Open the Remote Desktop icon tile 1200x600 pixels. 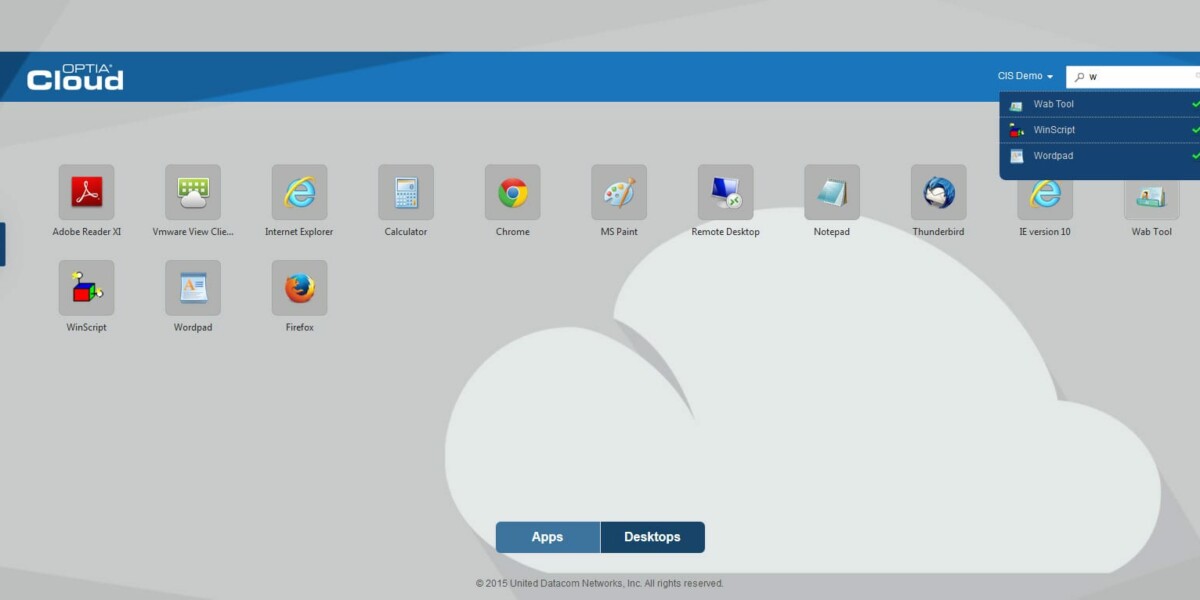726,192
